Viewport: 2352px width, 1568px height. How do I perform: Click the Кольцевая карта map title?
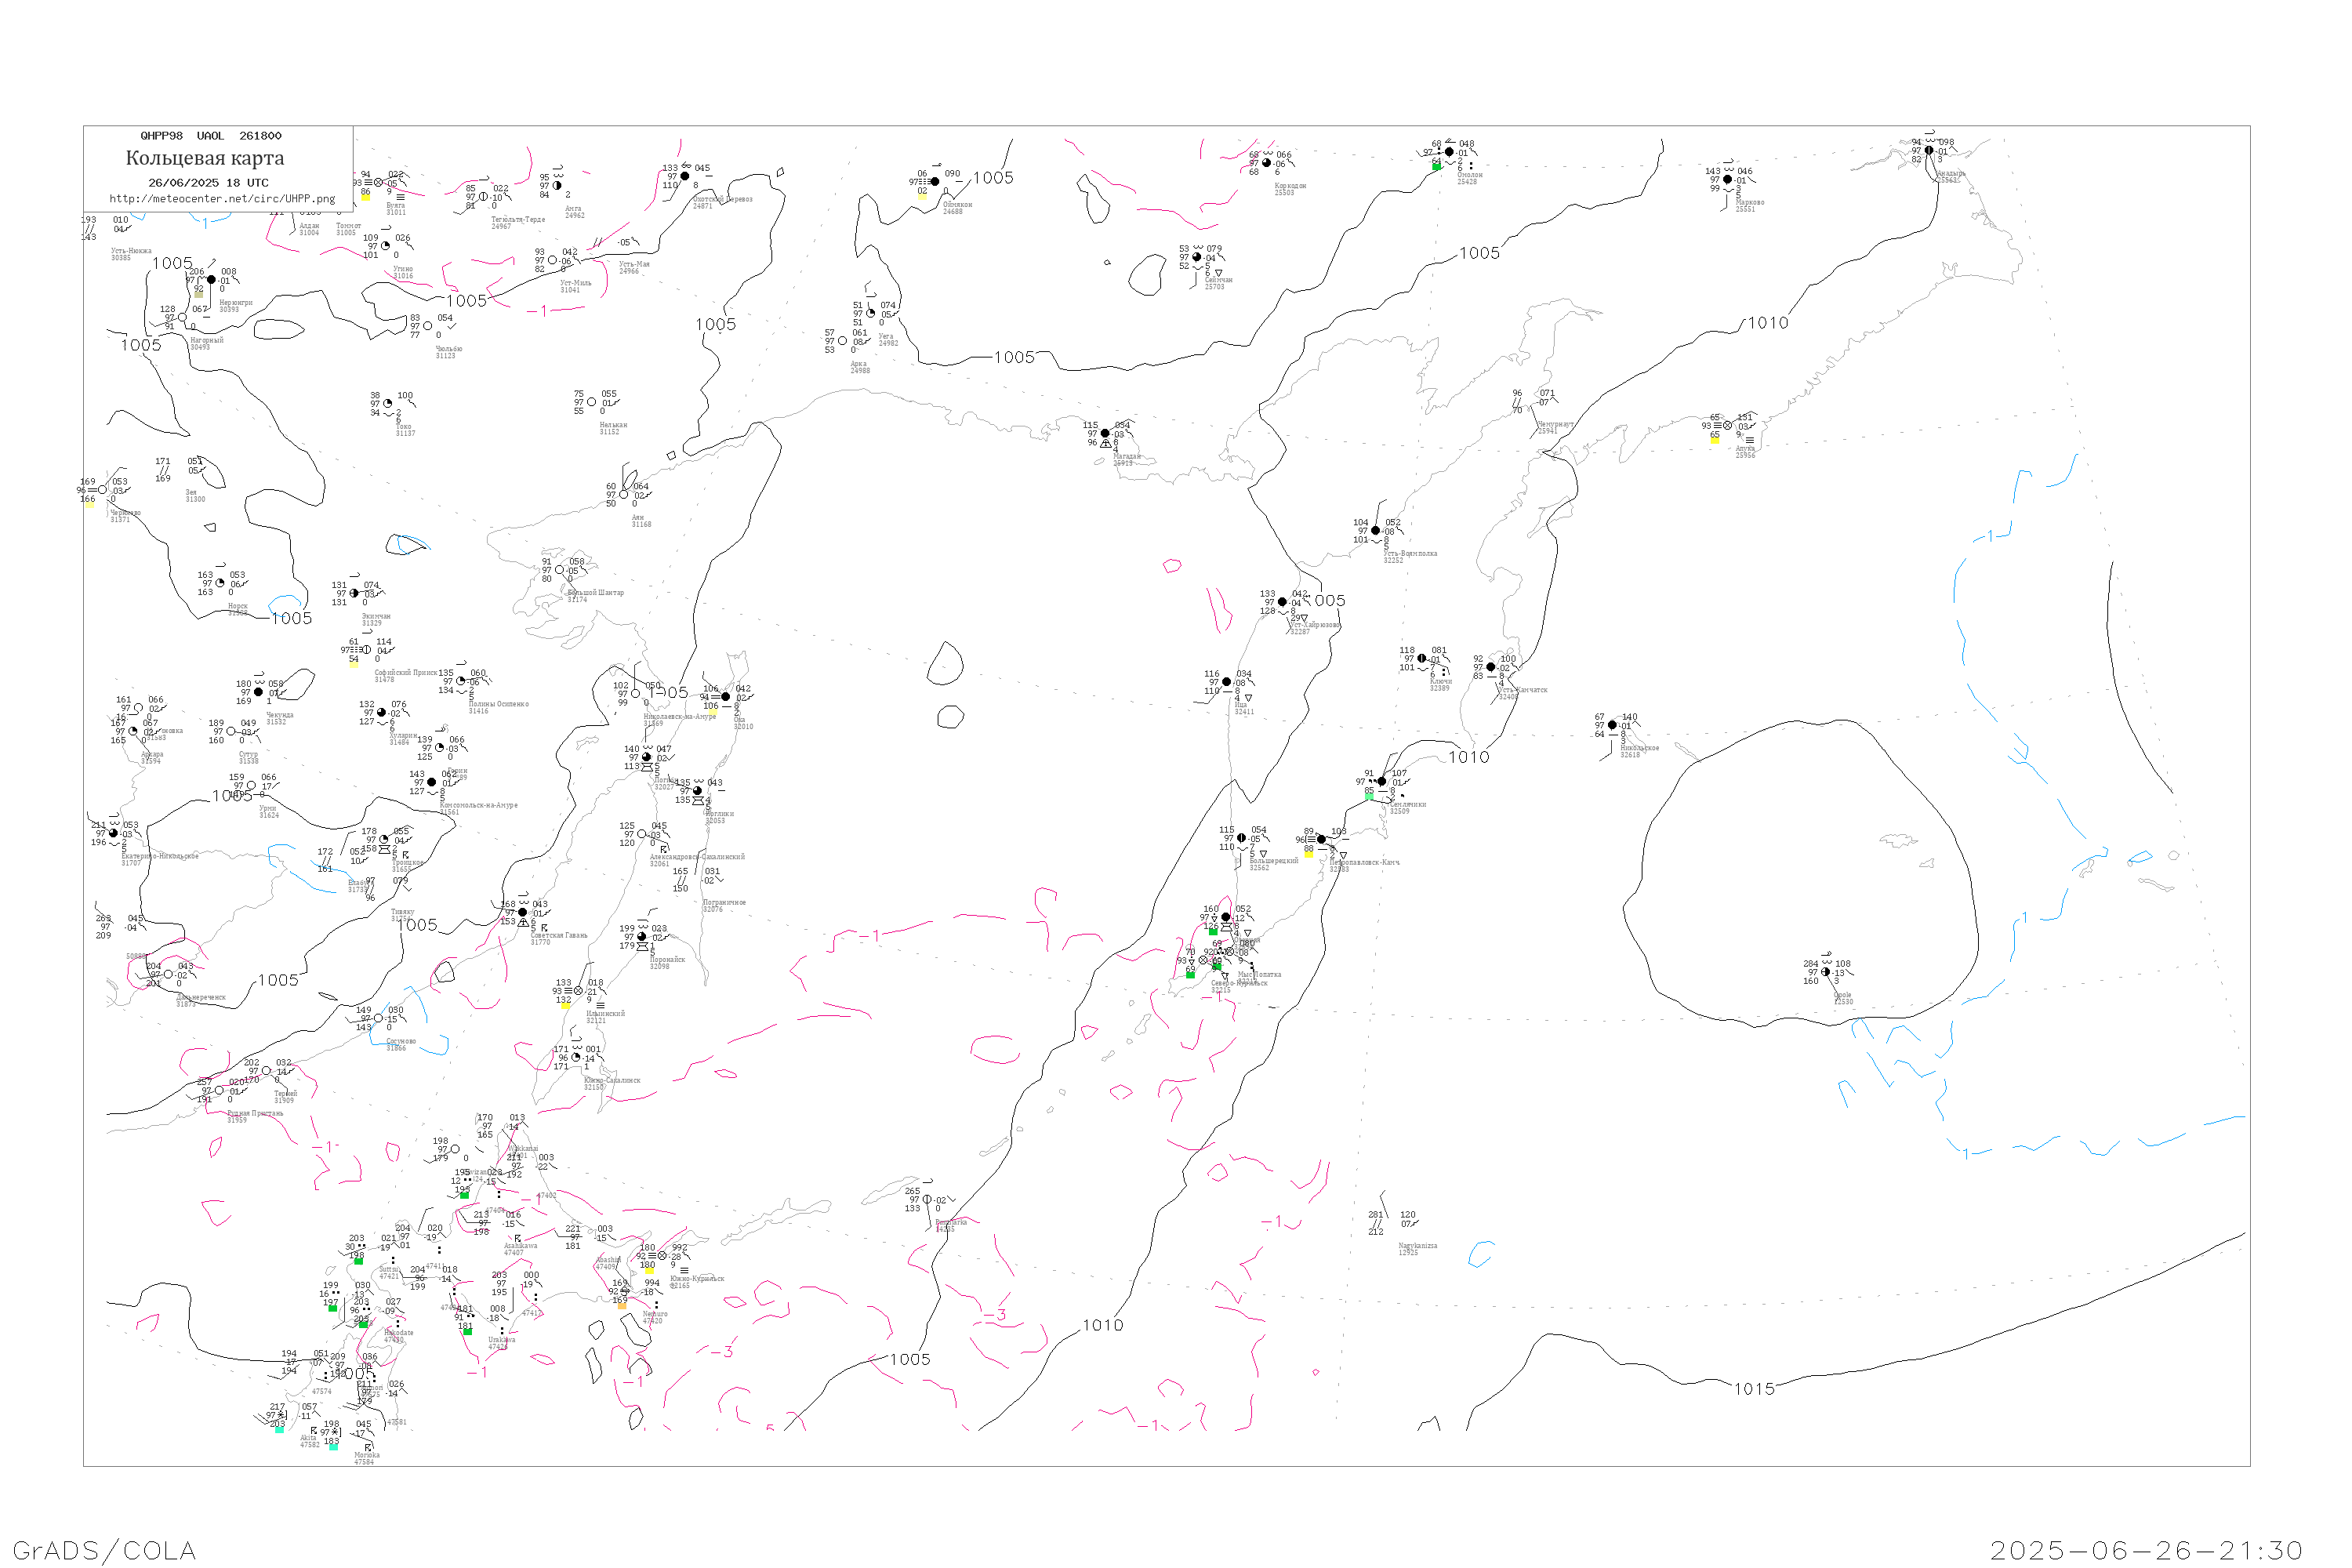coord(205,158)
